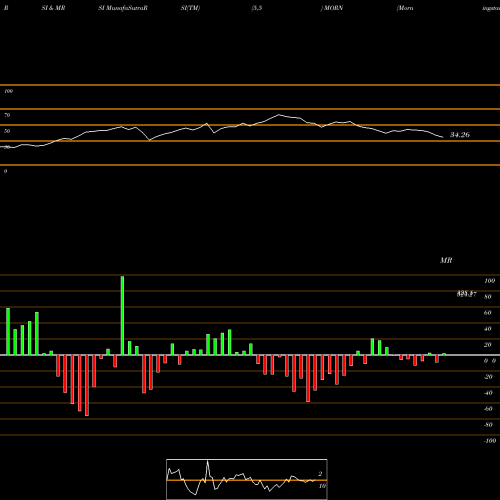Viewport: 500px width, 500px height.
Task: Click the MR panel 100 axis label
Action: click(489, 281)
